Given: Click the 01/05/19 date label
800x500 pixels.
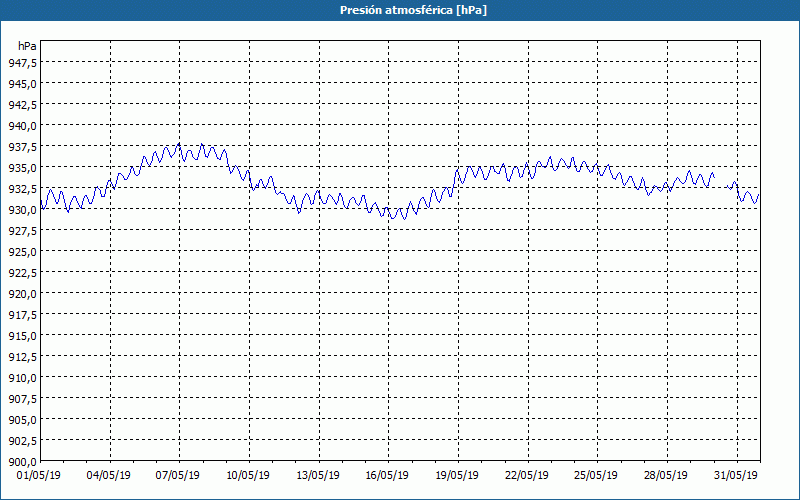Looking at the screenshot, I should [39, 476].
